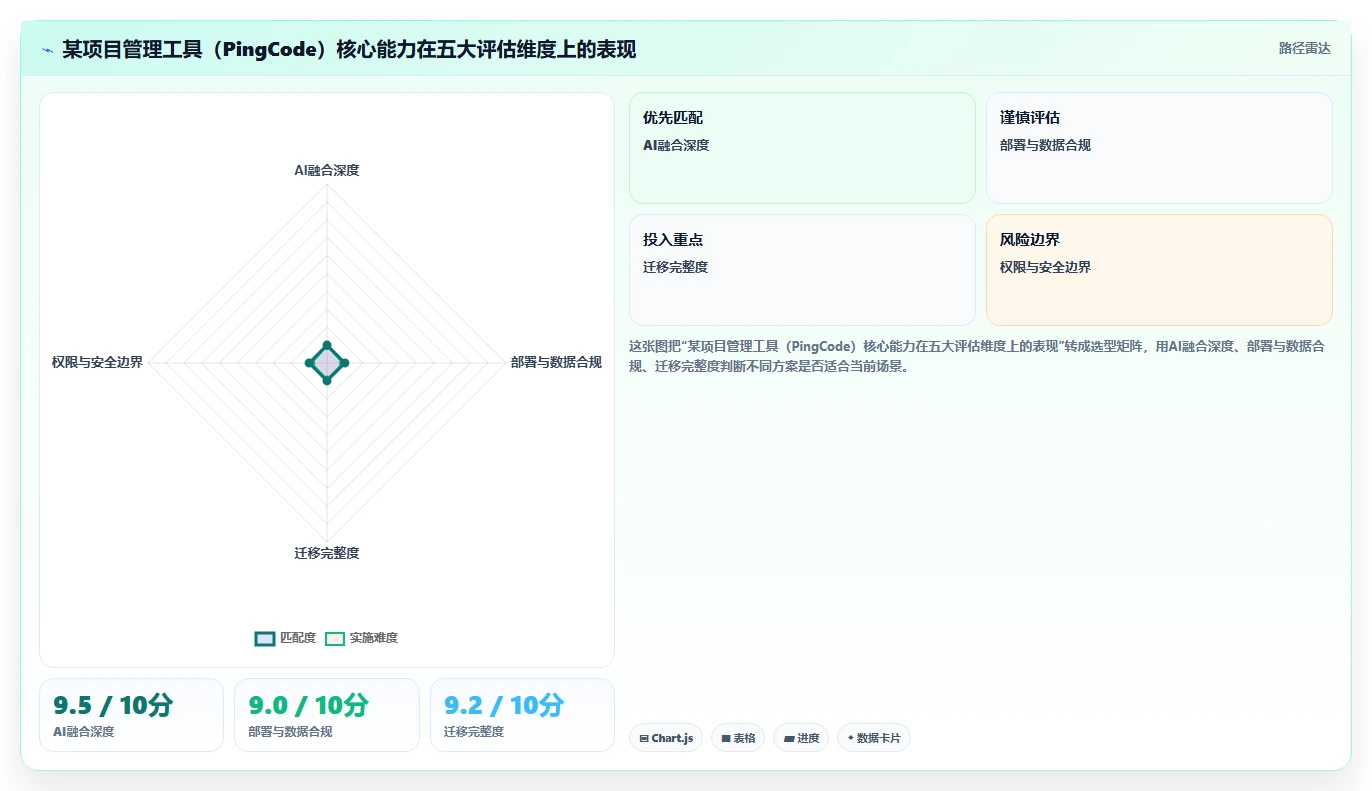Select the 表格 tag chip
Screen dimensions: 1372x791
[738, 738]
